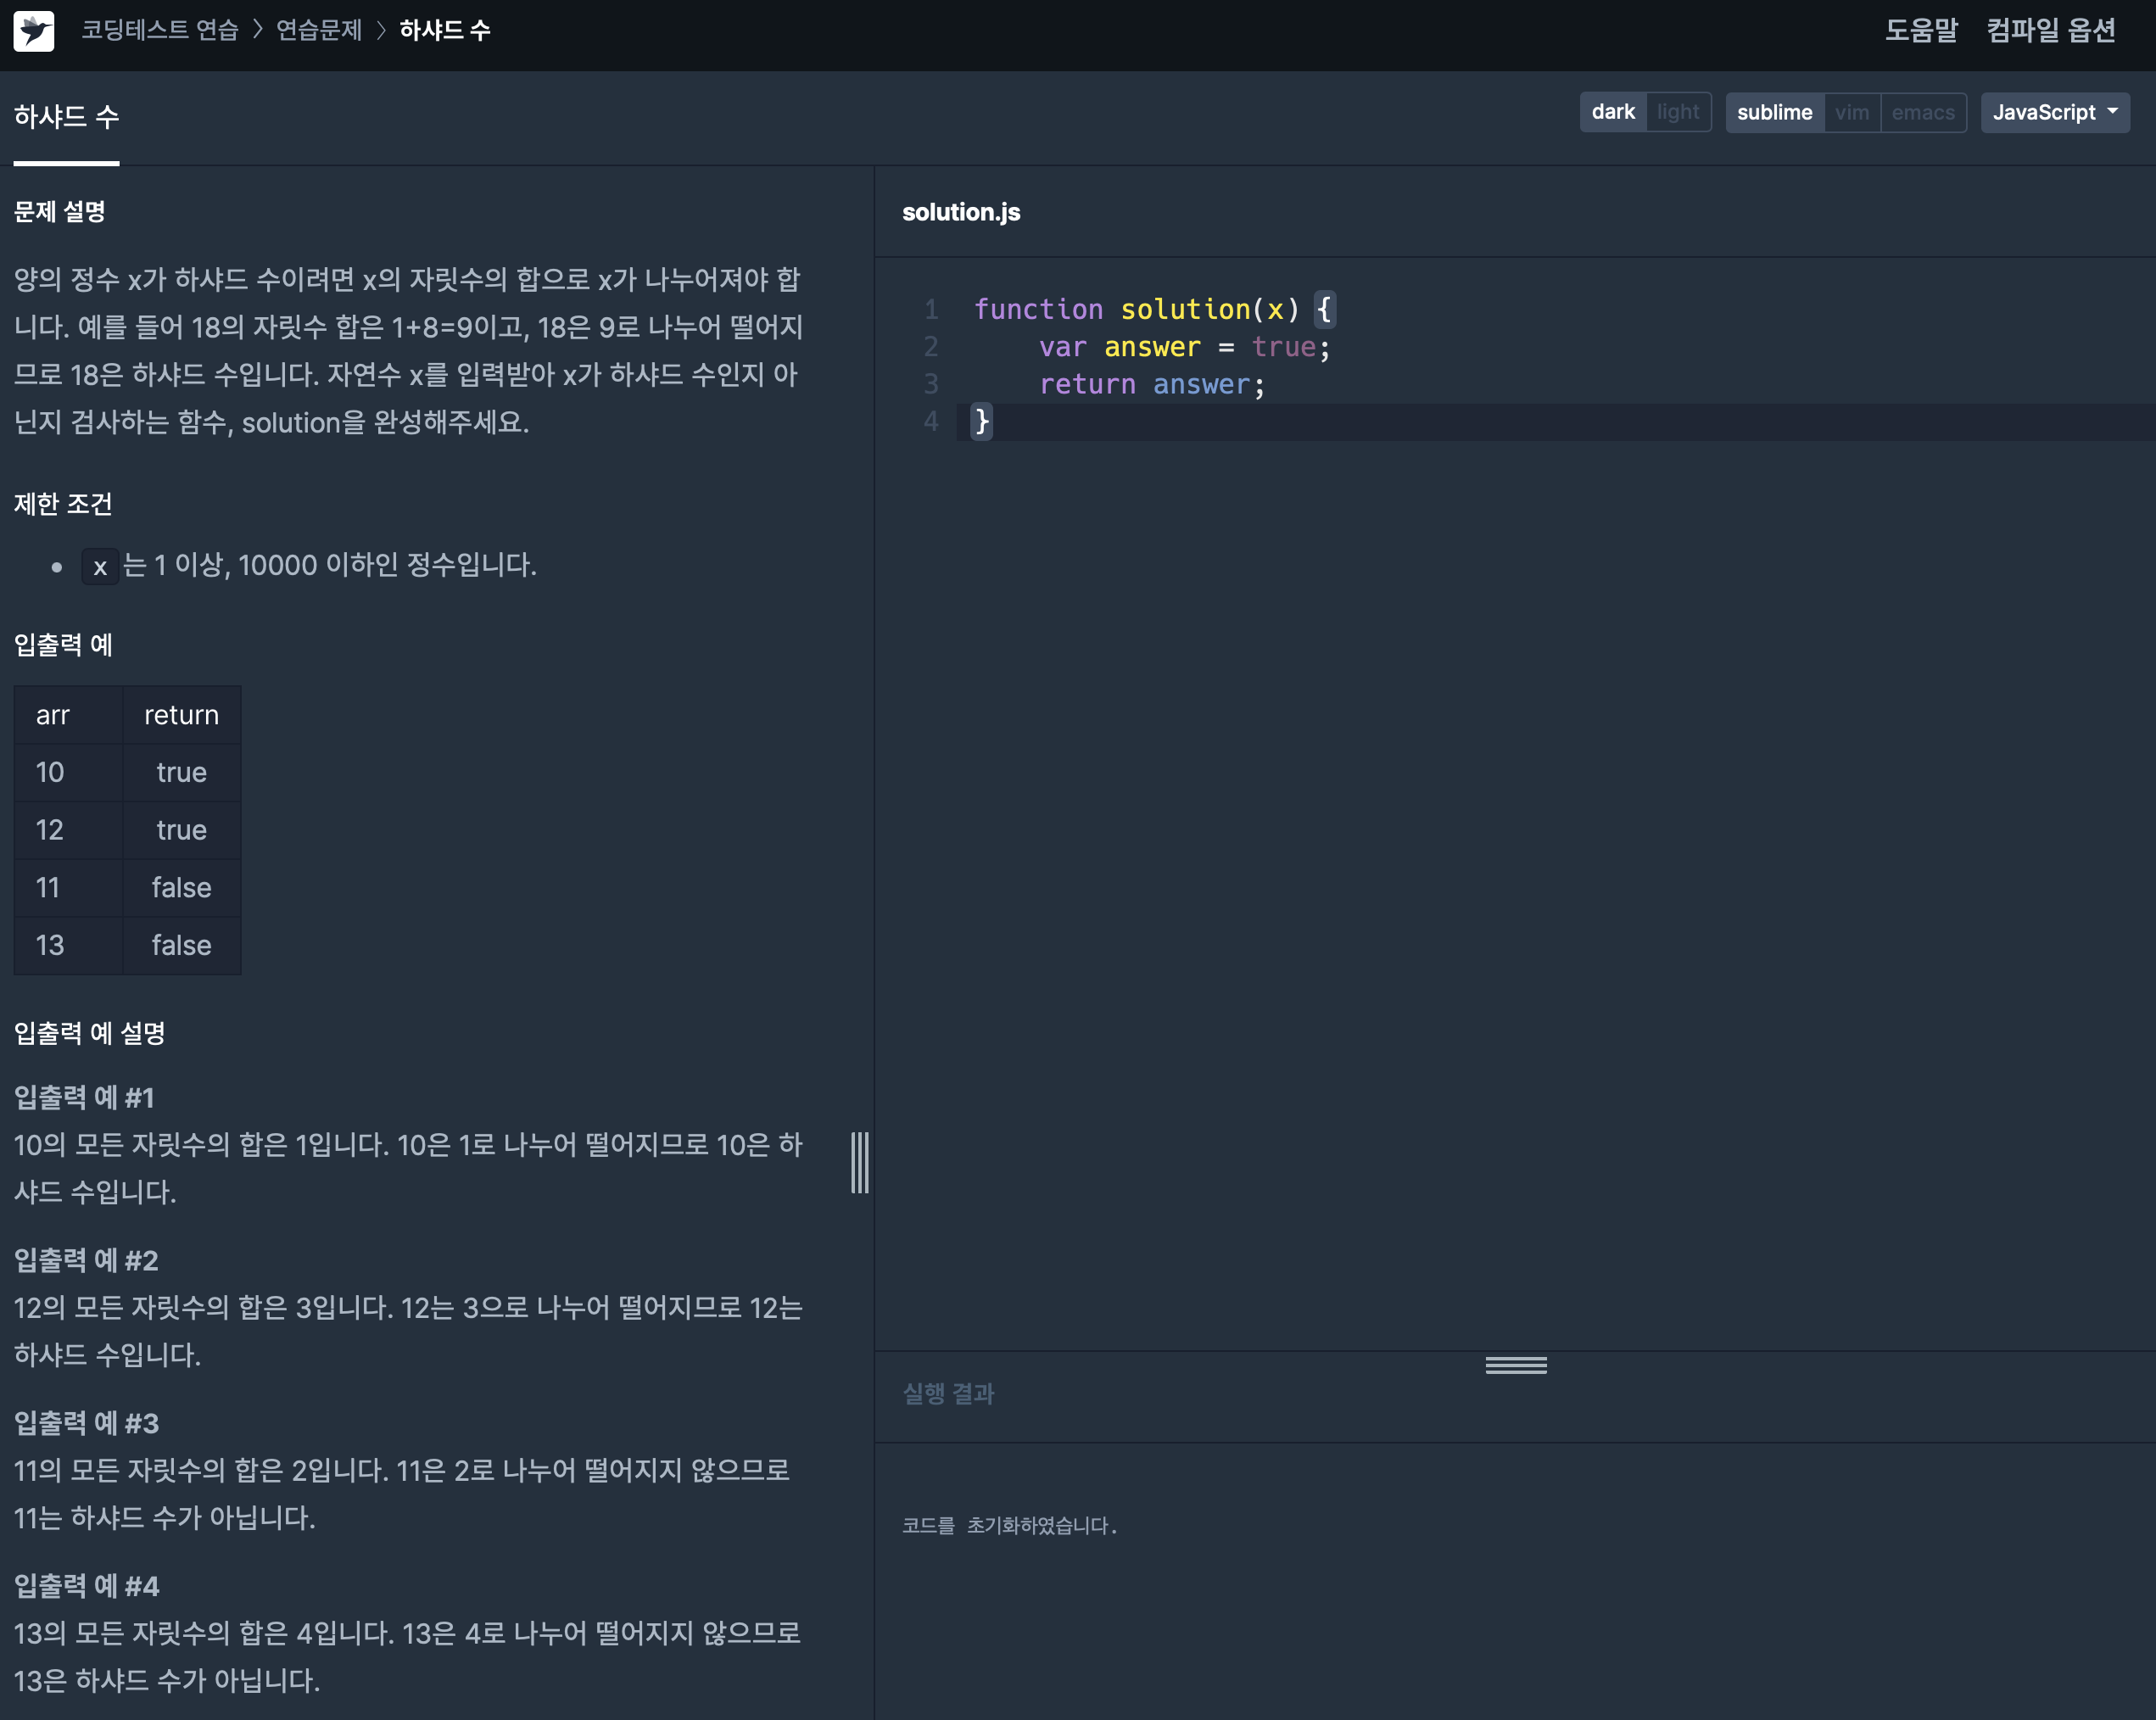The image size is (2156, 1720).
Task: Click the Programmers bird logo icon
Action: (x=34, y=31)
